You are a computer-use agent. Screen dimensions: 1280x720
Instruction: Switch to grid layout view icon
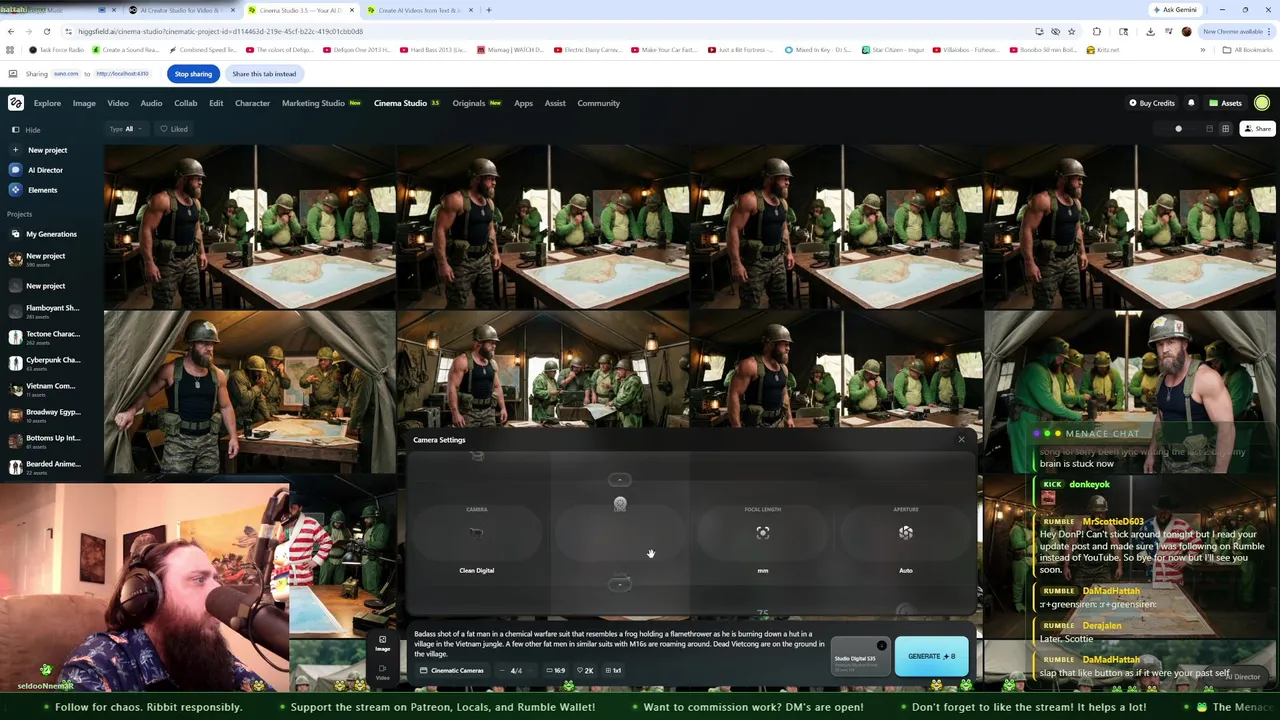(x=1225, y=129)
